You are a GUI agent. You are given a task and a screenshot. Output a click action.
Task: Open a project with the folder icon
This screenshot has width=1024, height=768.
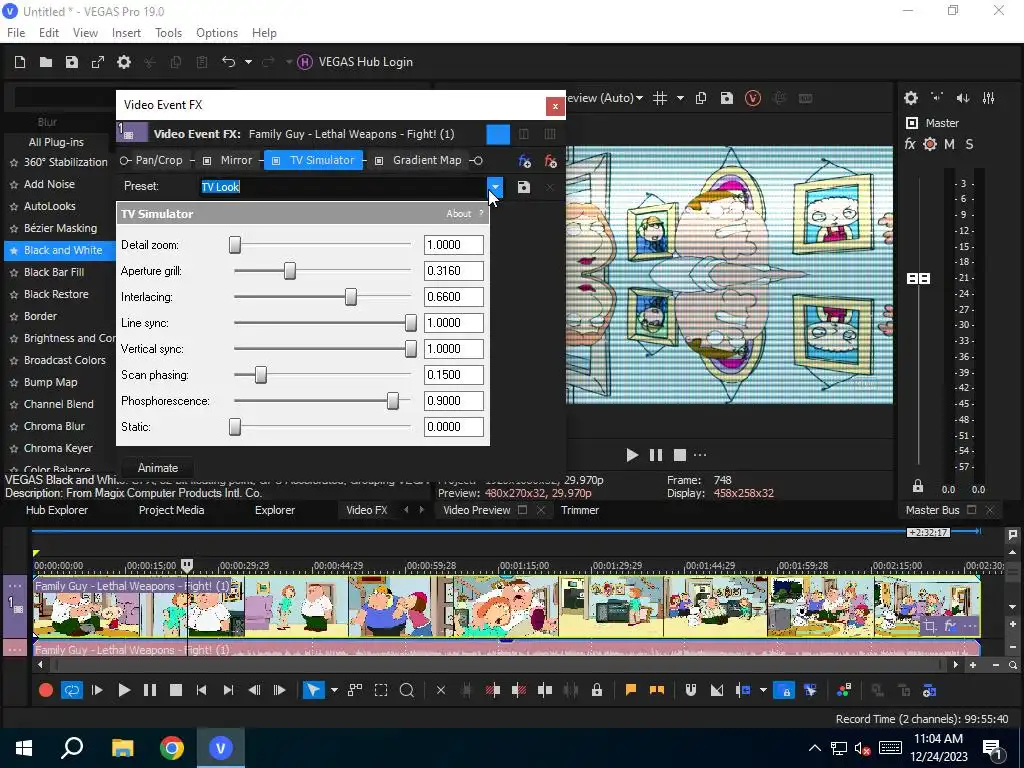point(46,62)
